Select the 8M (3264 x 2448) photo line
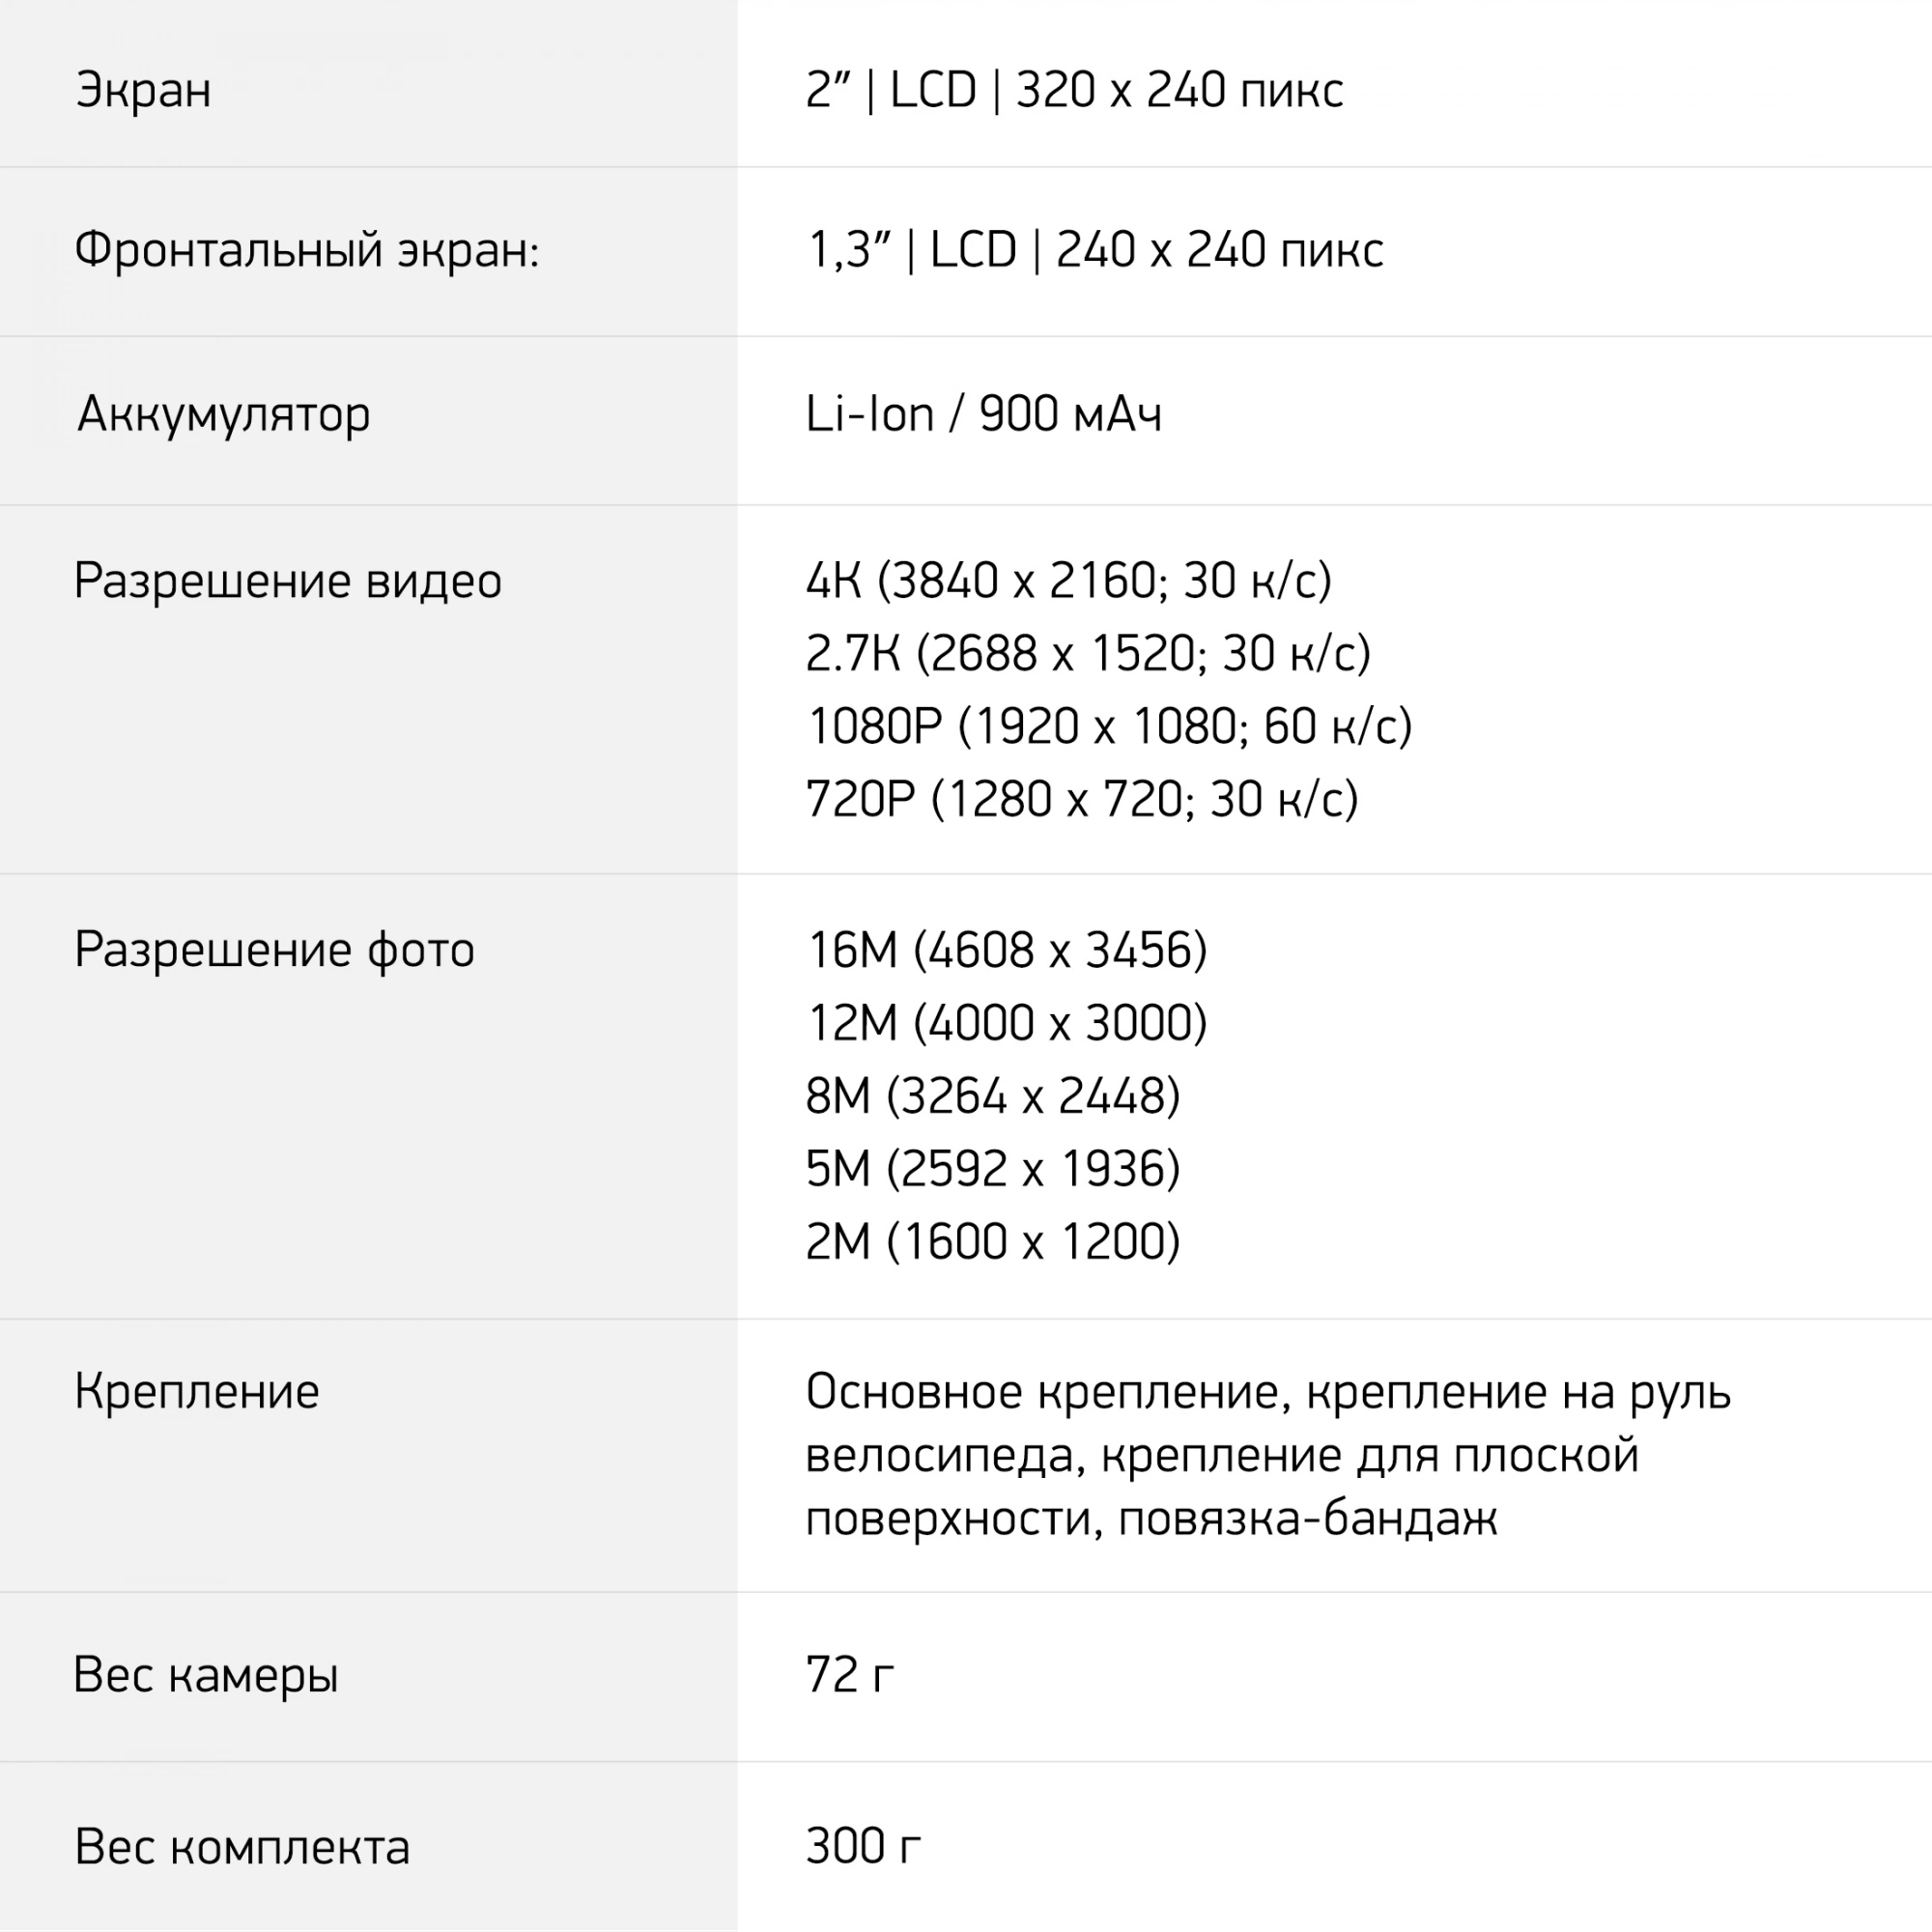 click(x=992, y=1096)
